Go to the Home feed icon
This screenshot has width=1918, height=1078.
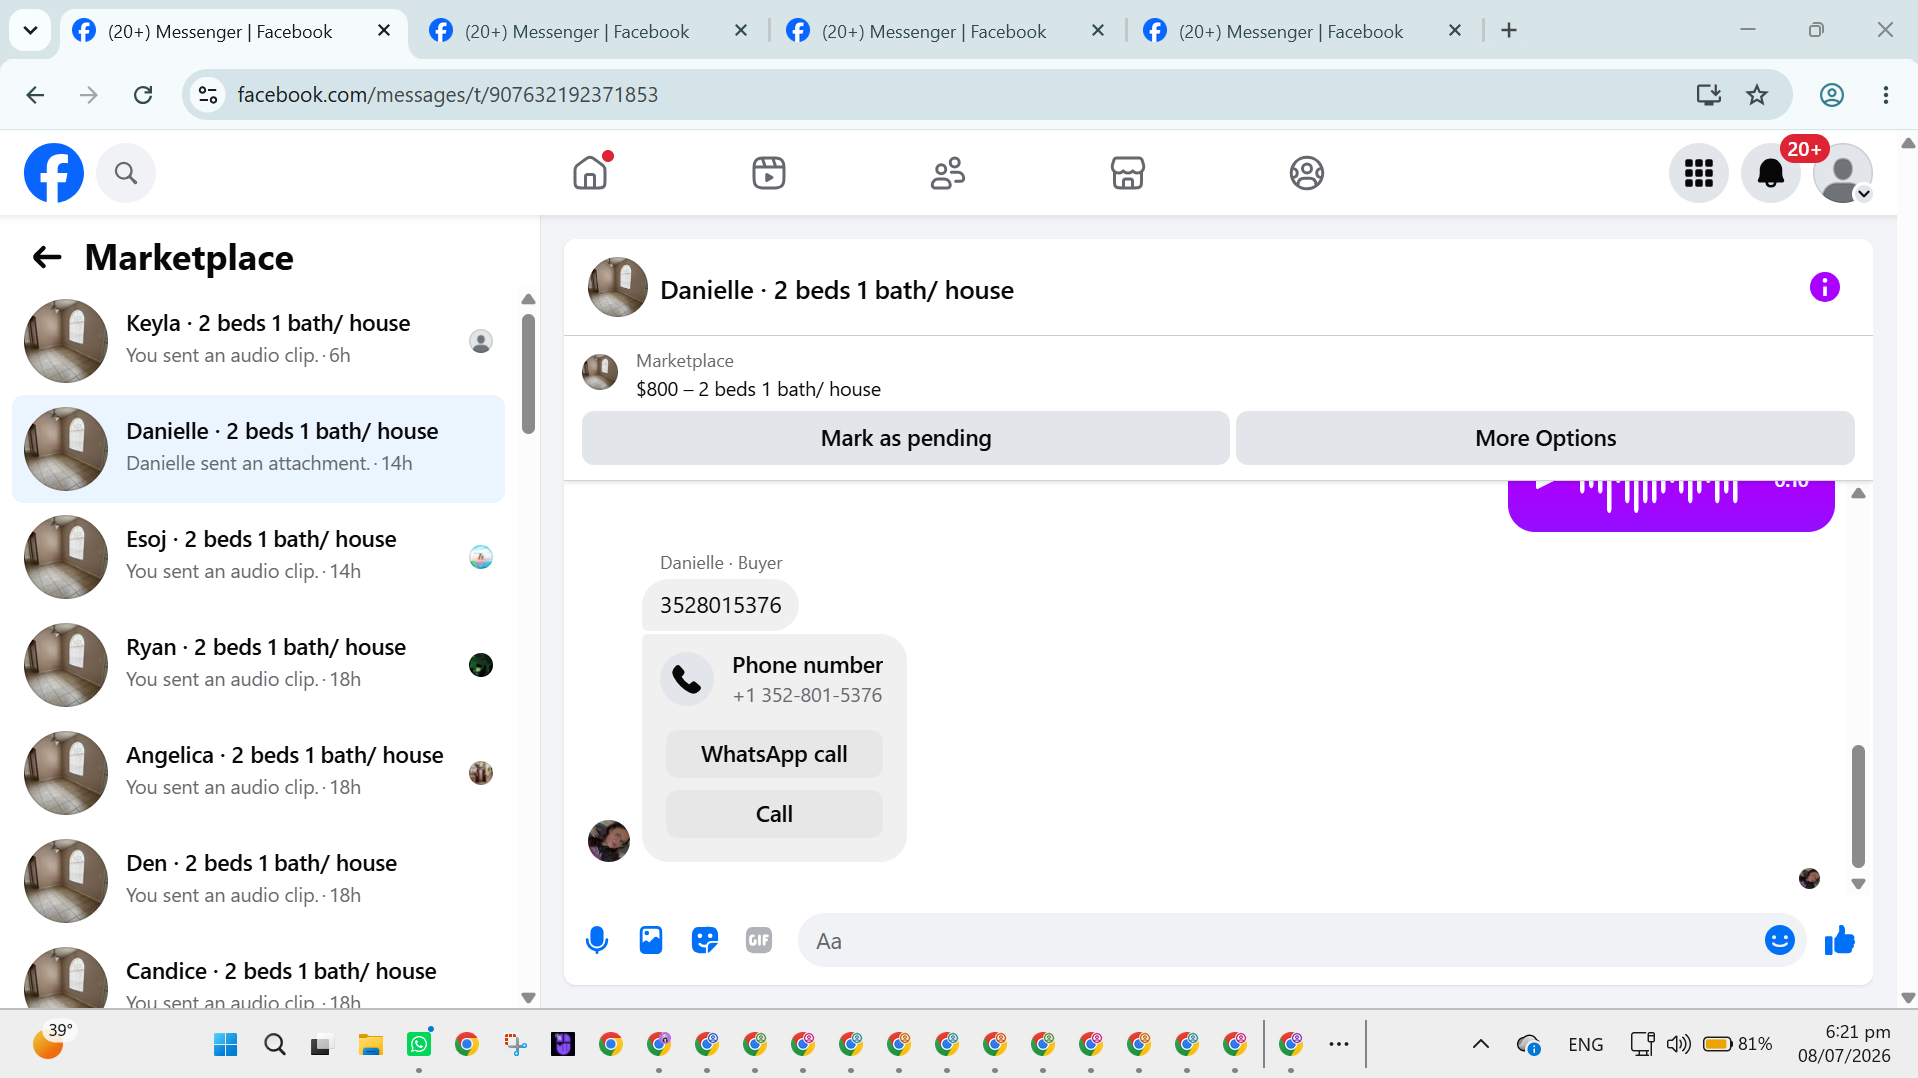590,173
